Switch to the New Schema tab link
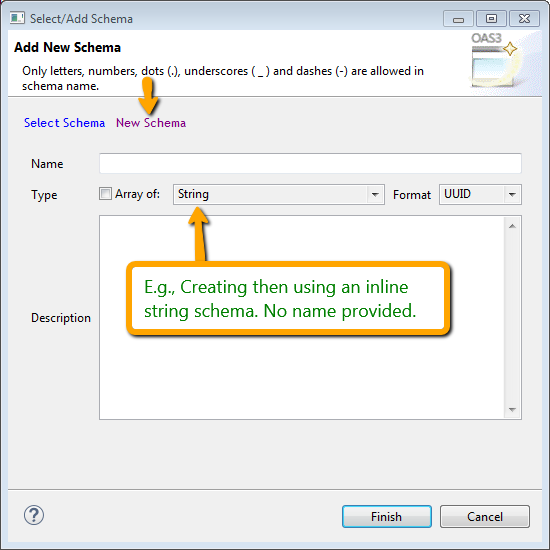The image size is (550, 550). pos(151,123)
